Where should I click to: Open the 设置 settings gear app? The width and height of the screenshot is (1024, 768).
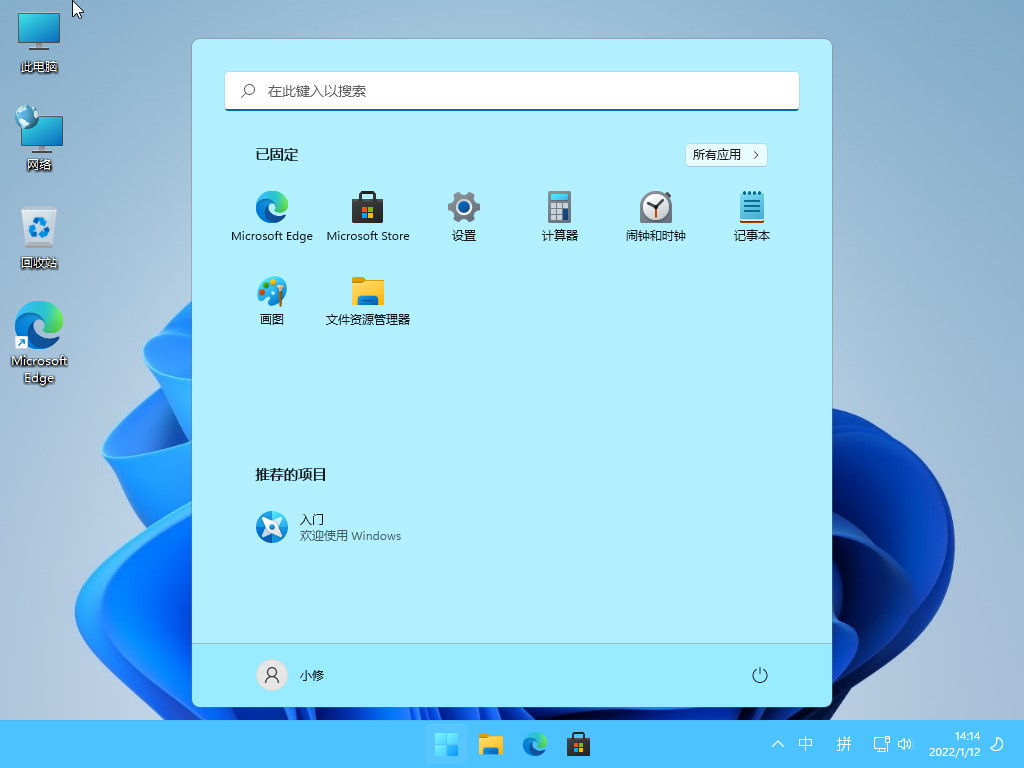[x=464, y=216]
